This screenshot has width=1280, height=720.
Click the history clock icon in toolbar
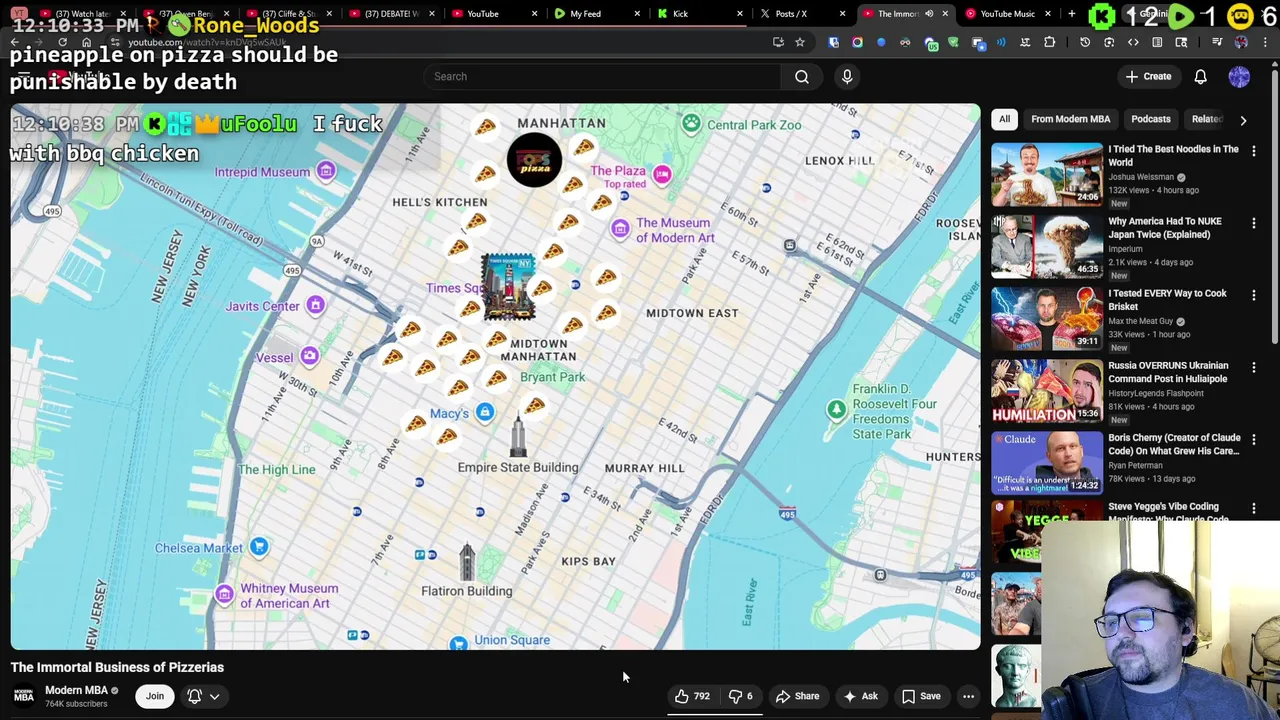click(x=1085, y=42)
